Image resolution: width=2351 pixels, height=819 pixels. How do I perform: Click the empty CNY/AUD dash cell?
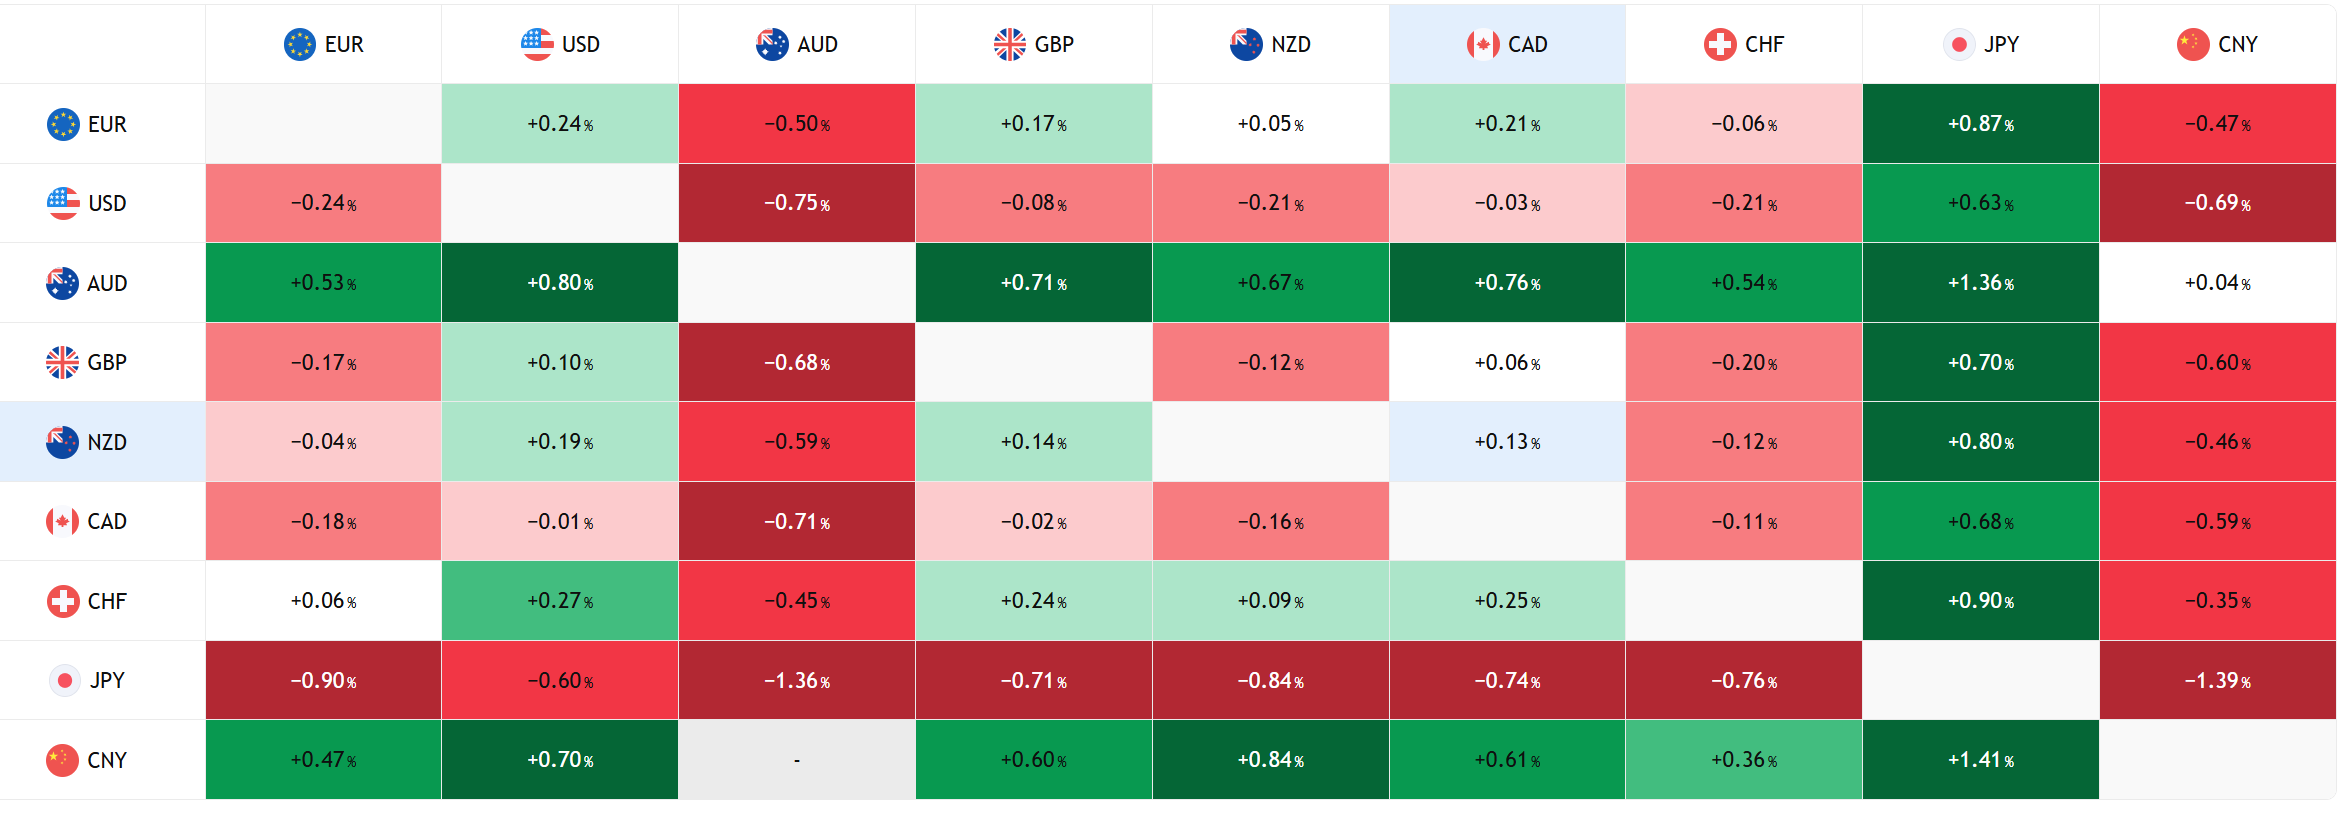[797, 760]
